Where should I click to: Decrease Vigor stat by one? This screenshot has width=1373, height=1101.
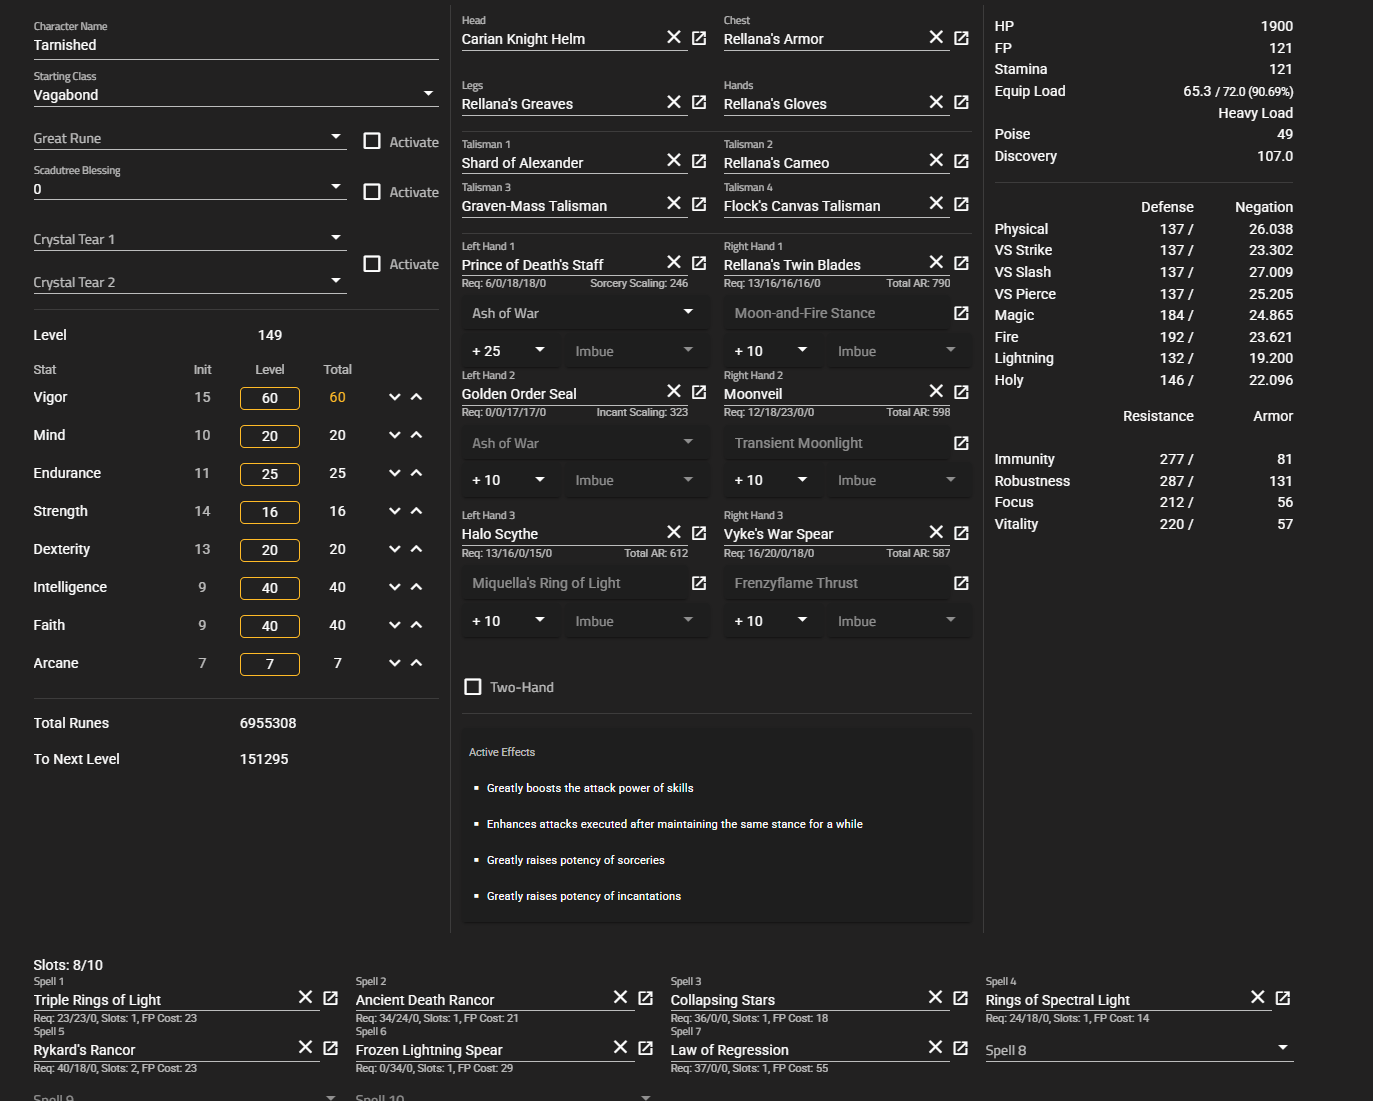(395, 397)
